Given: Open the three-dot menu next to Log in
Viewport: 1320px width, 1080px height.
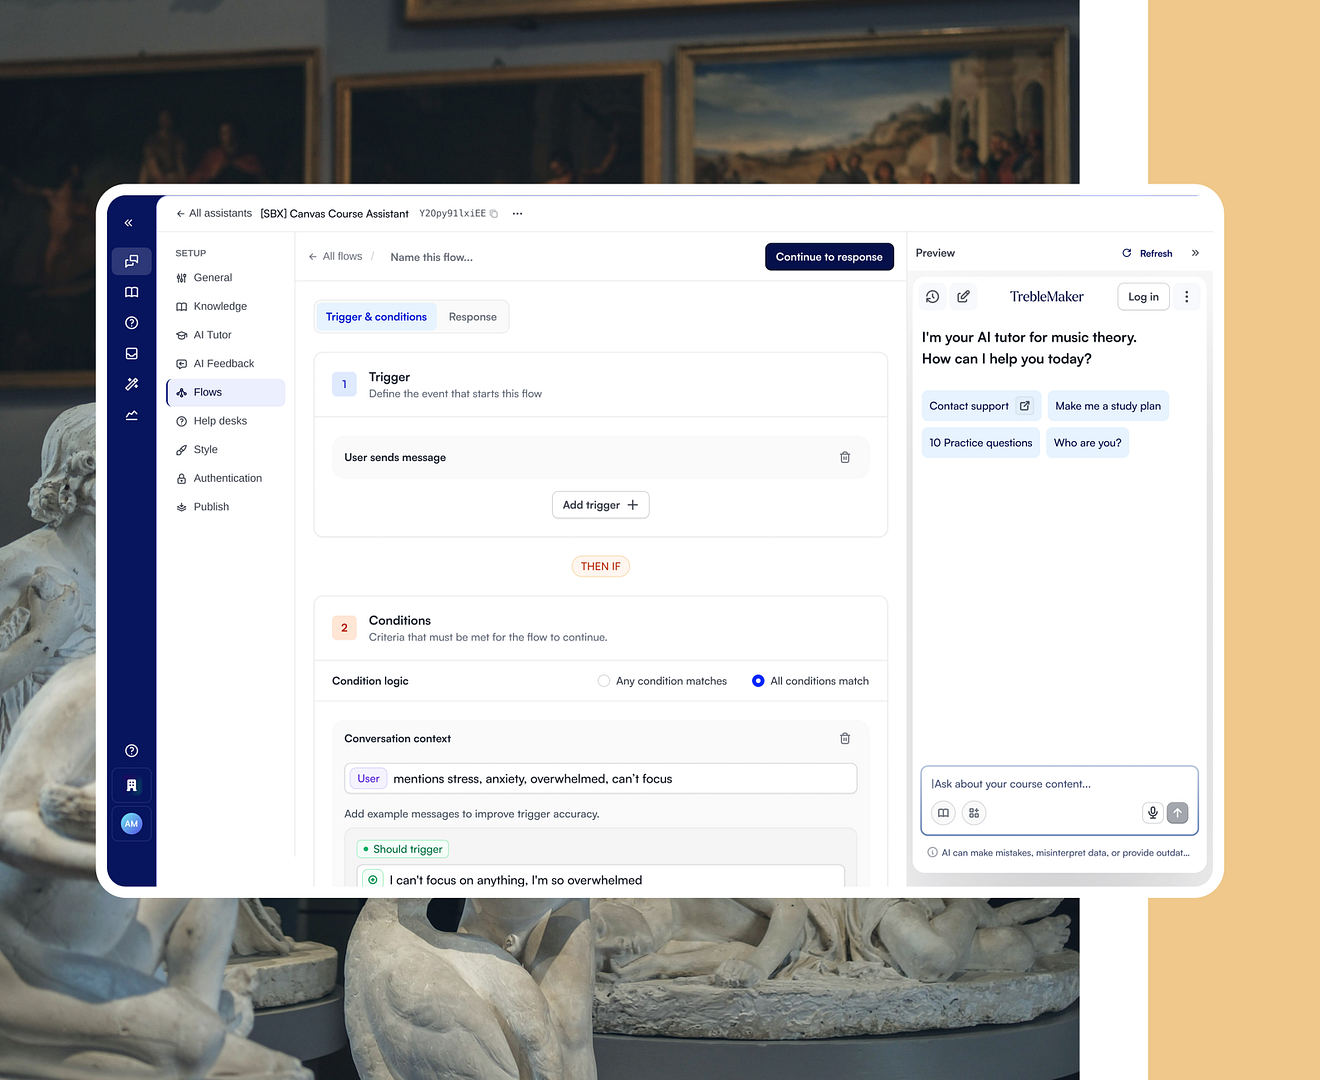Looking at the screenshot, I should point(1186,296).
